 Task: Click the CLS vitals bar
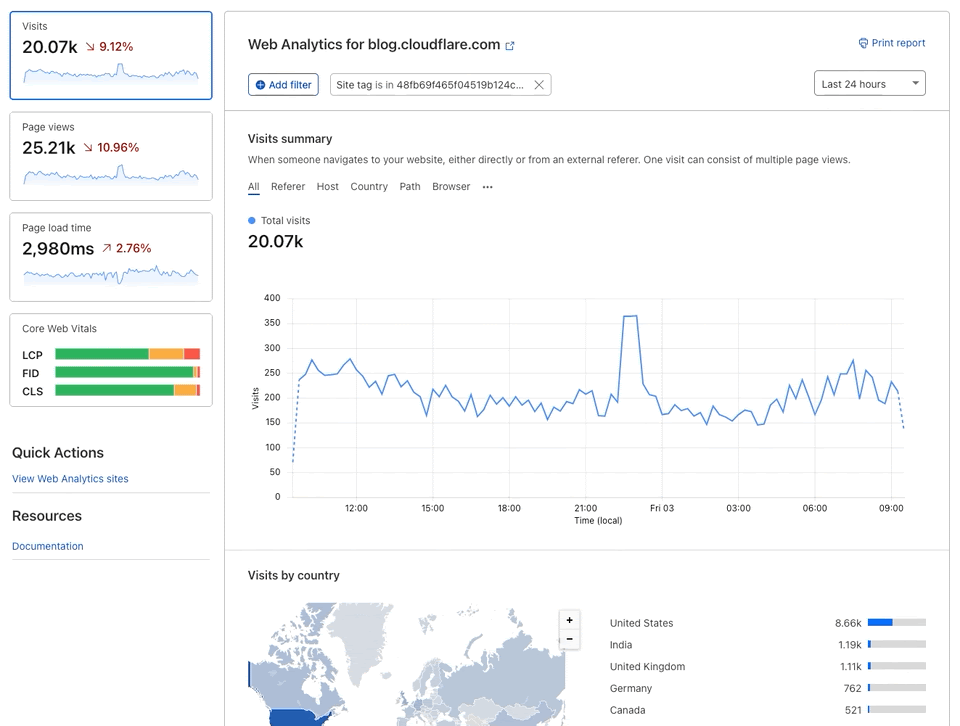pyautogui.click(x=127, y=391)
